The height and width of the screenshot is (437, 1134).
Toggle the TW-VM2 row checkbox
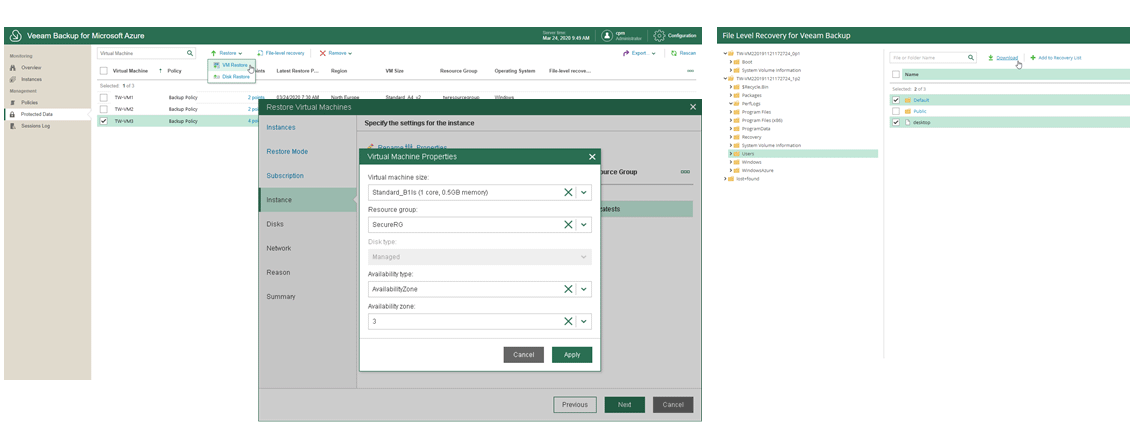(103, 109)
